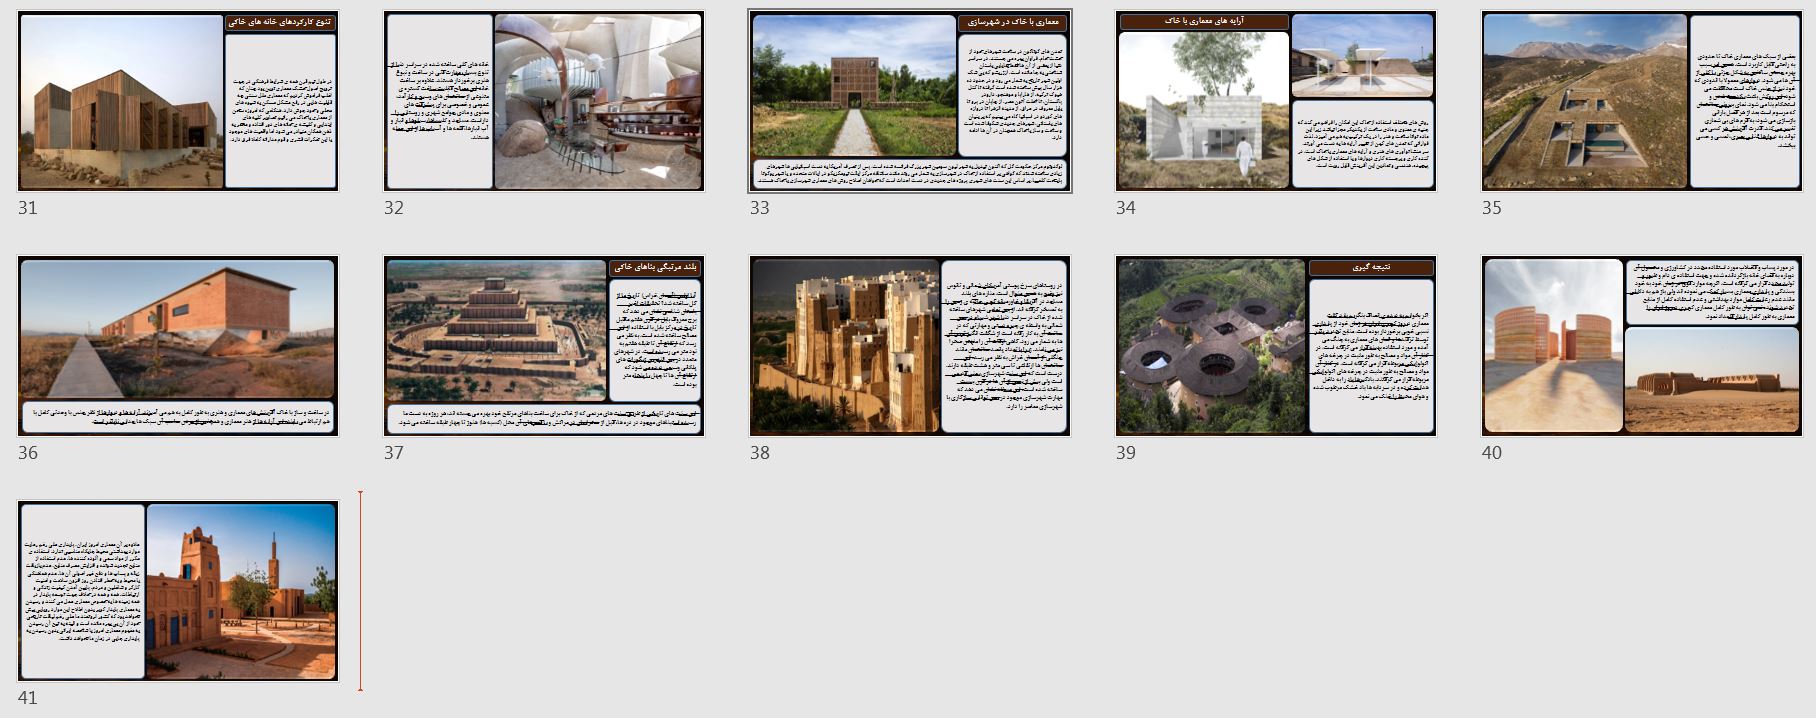
Task: Select slide 32 showing the curved organic interior
Action: 544,101
